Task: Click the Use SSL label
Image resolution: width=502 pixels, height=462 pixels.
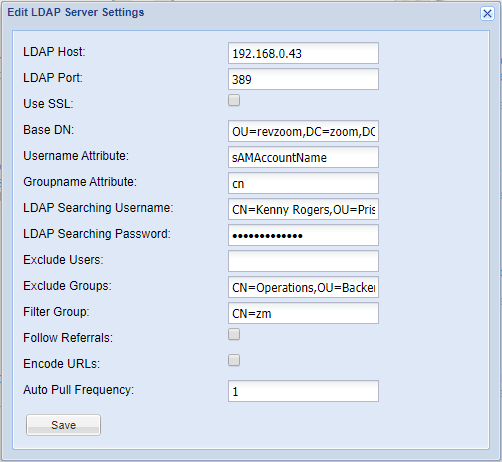Action: pos(48,104)
